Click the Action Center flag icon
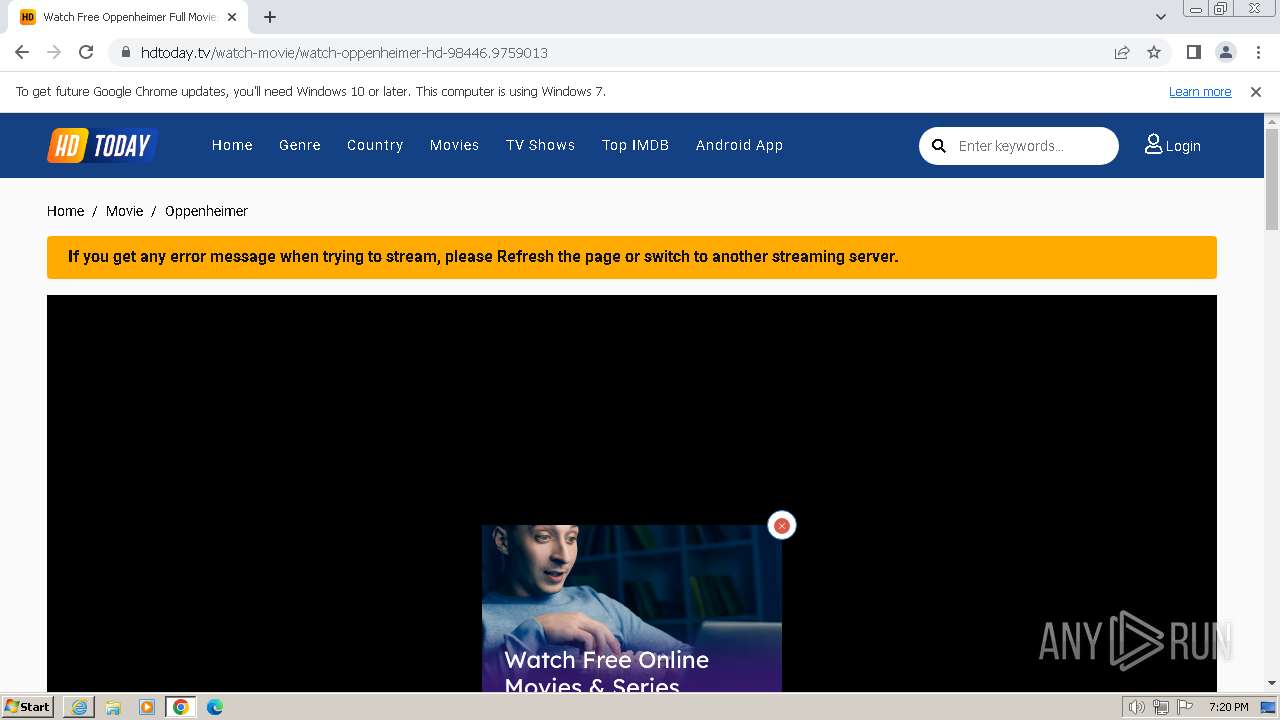 click(x=1185, y=707)
